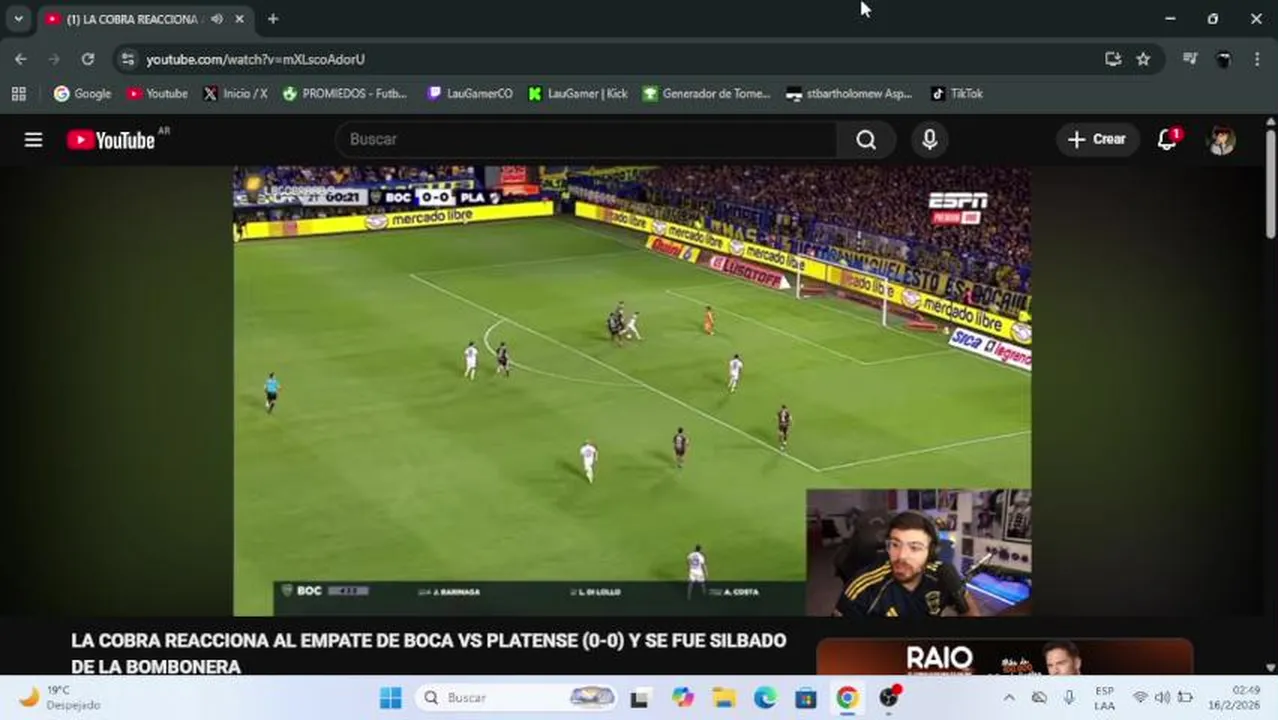Viewport: 1278px width, 720px height.
Task: Open a new browser tab
Action: coord(273,19)
